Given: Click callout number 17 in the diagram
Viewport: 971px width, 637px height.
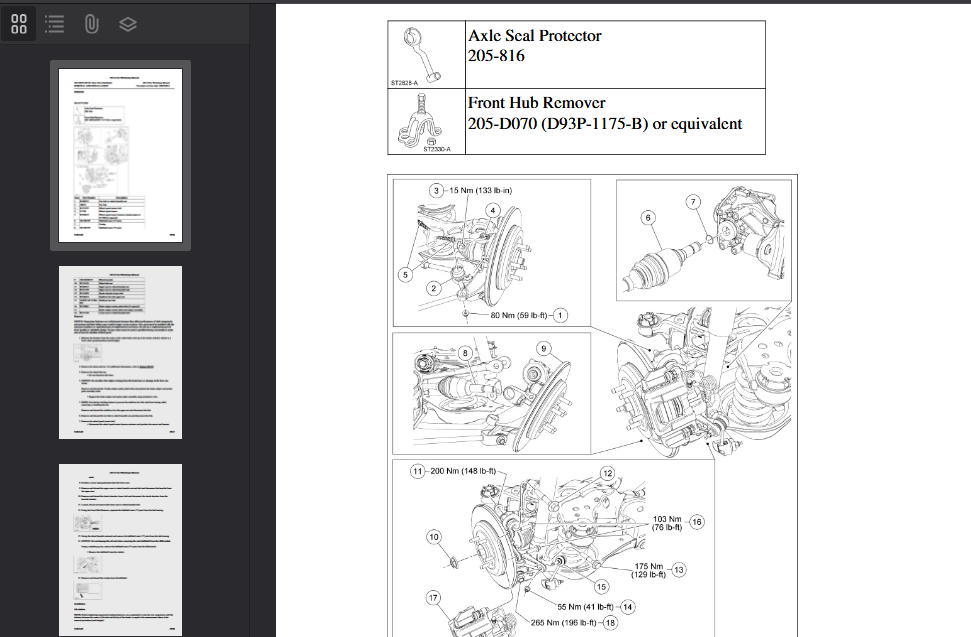Looking at the screenshot, I should tap(433, 597).
